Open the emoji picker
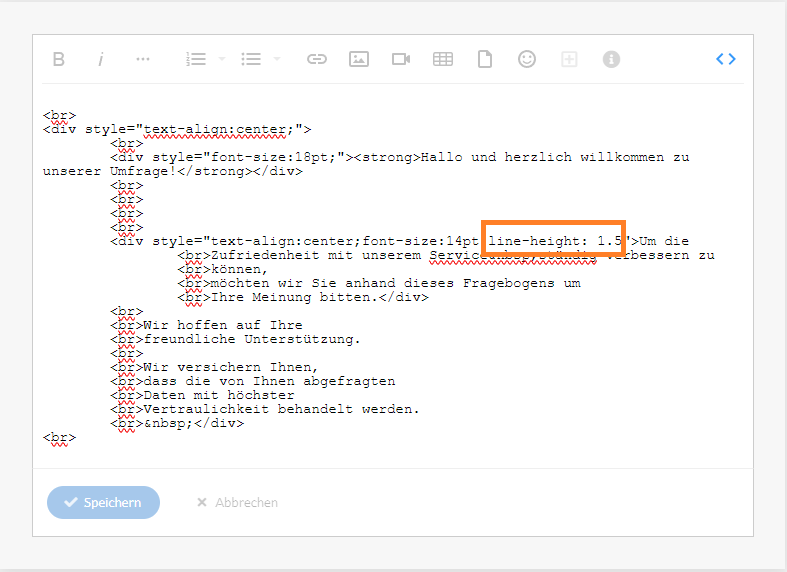The height and width of the screenshot is (572, 787). tap(527, 59)
